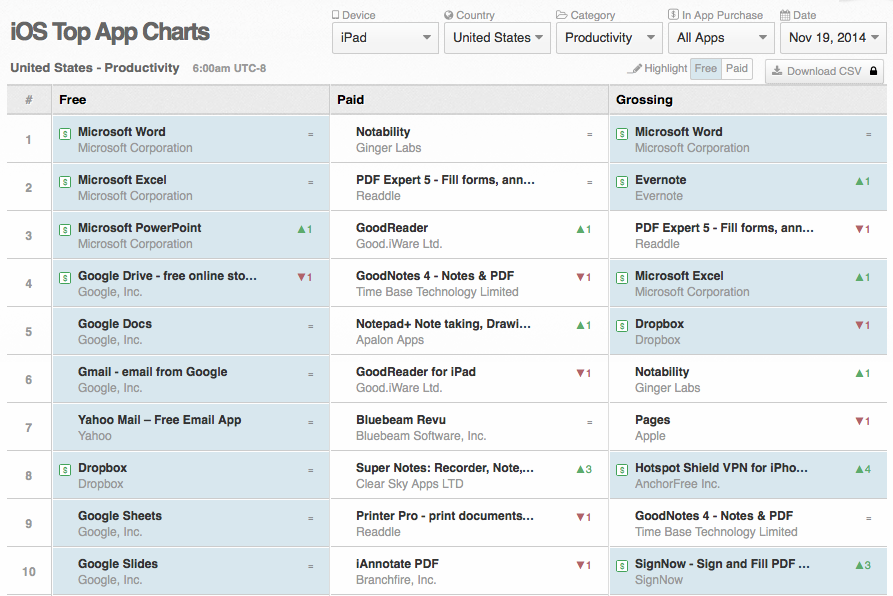Click in-app purchase icon beside Free Microsoft Word
Screen dimensions: 893x596
click(x=65, y=134)
